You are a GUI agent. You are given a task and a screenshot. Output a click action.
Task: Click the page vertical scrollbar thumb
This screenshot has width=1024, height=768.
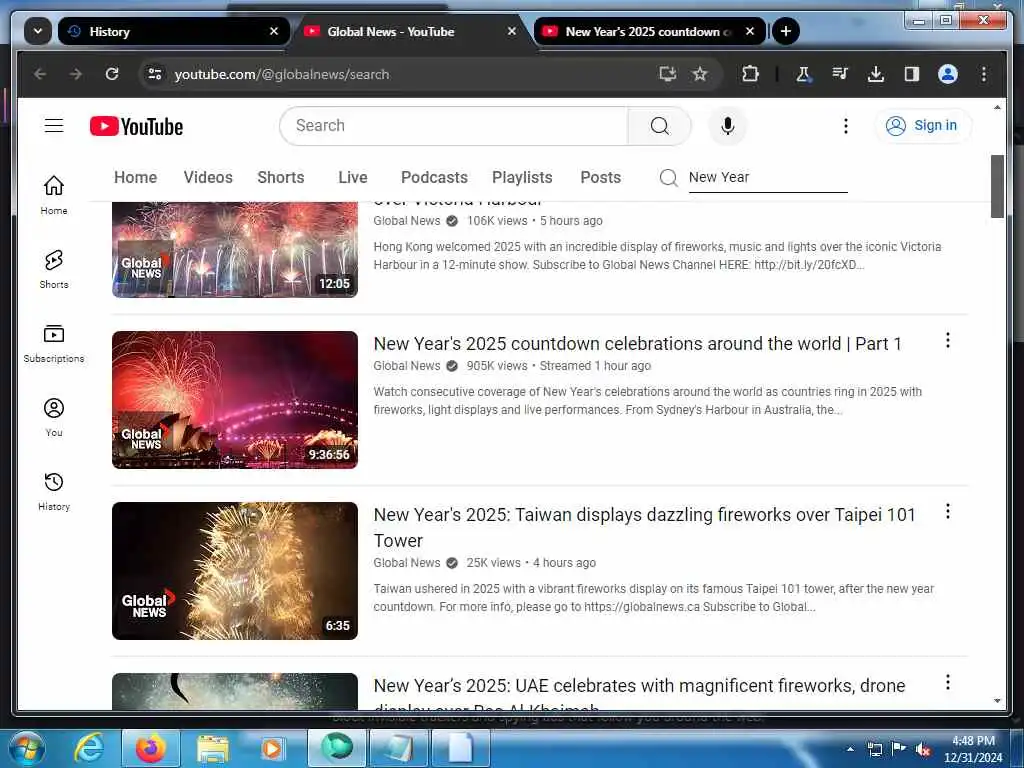[x=997, y=187]
